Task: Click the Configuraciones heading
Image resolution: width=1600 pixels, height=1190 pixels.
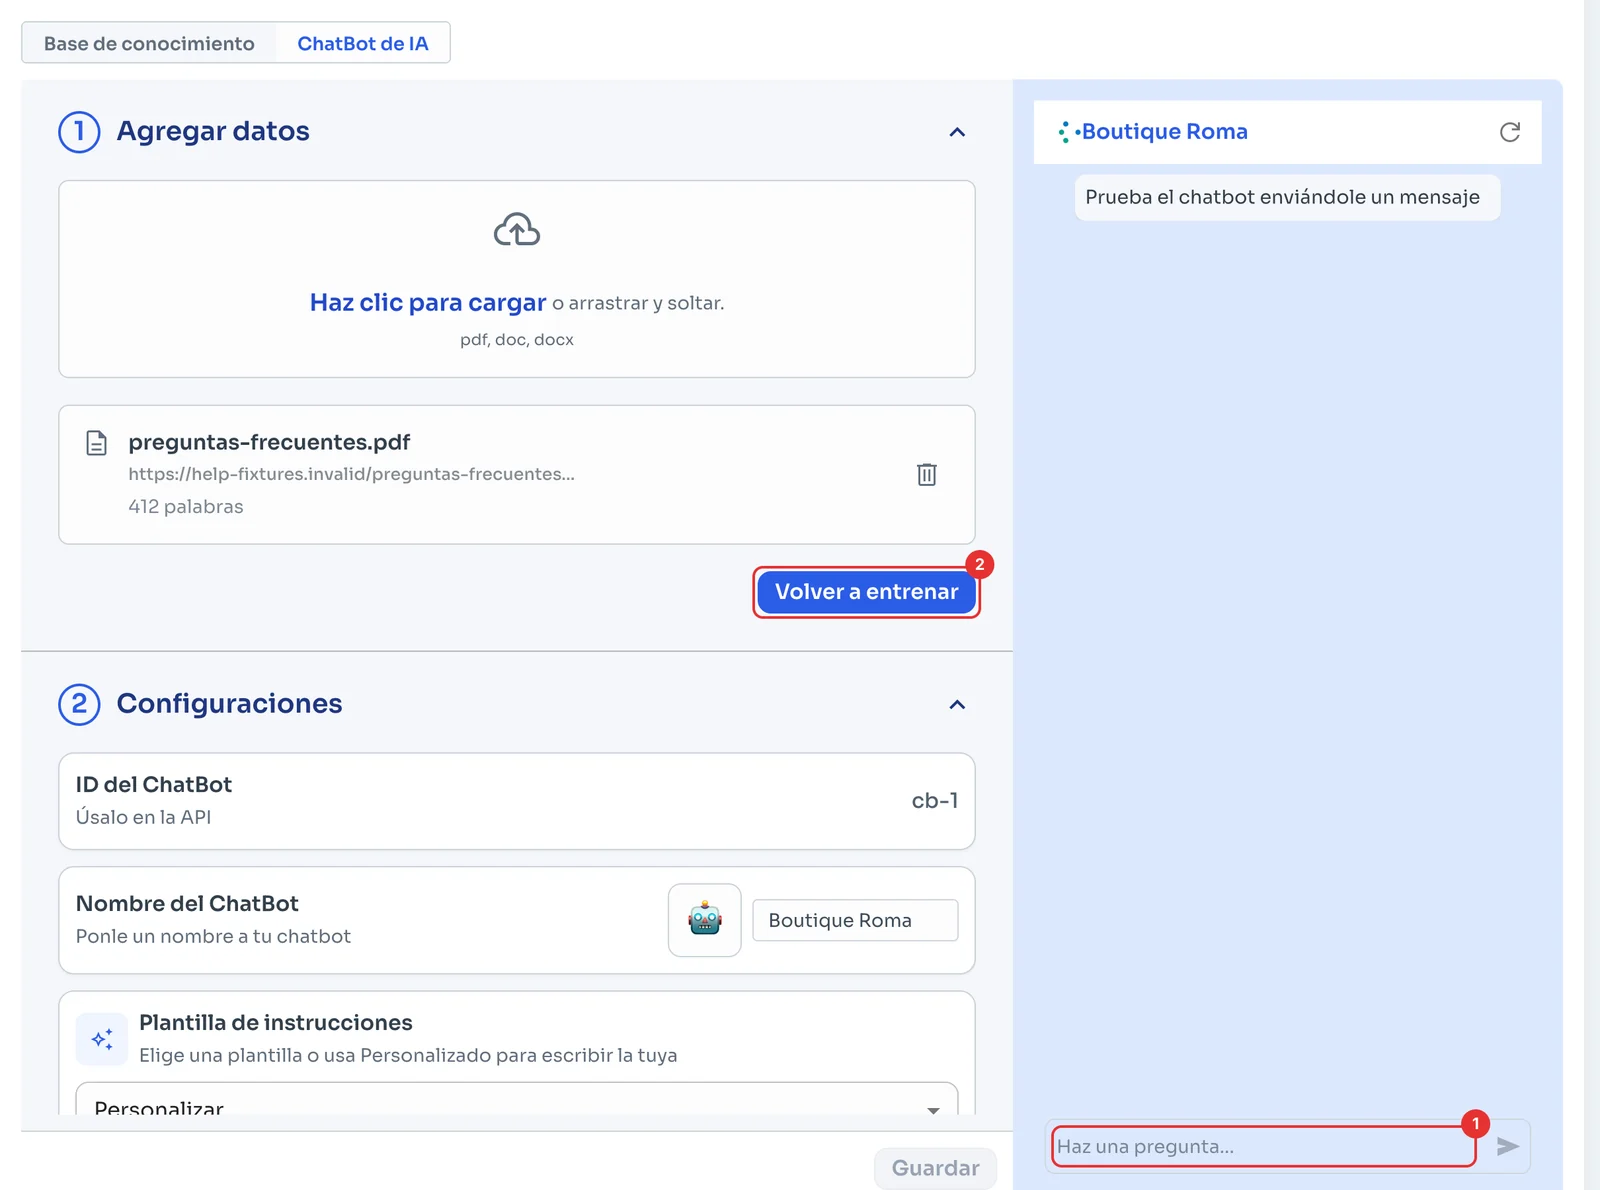Action: (229, 704)
